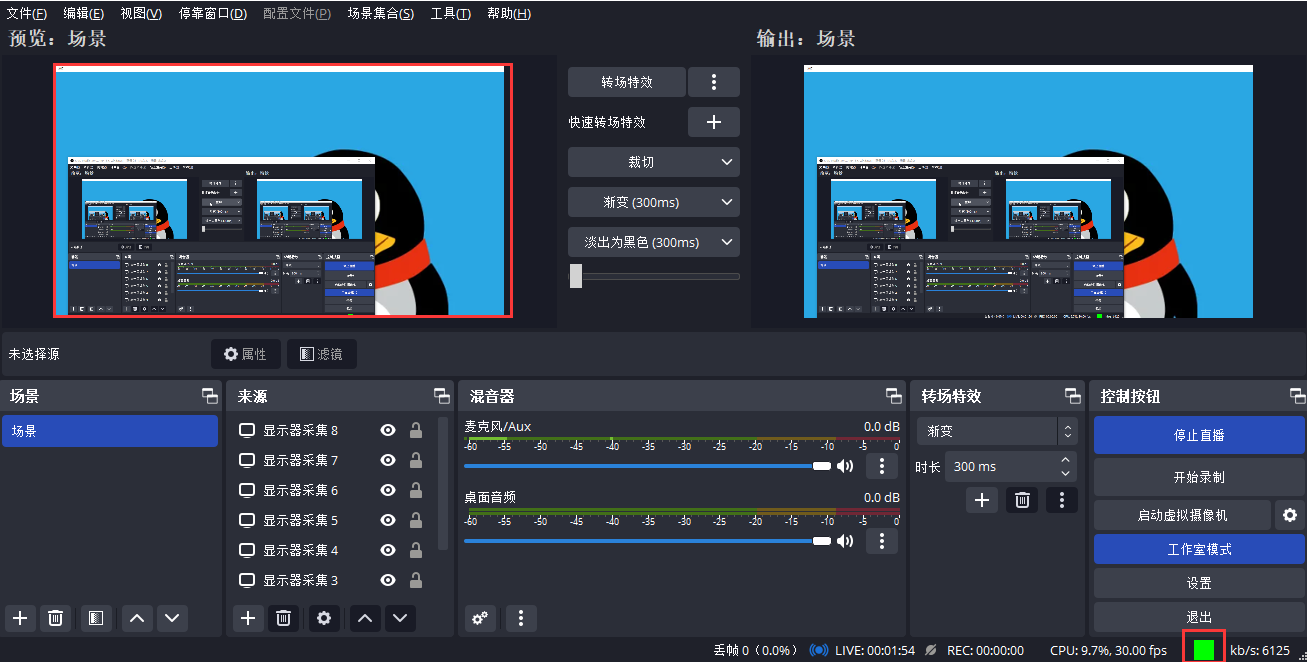Add a scene transition with plus
The width and height of the screenshot is (1307, 662).
(982, 500)
